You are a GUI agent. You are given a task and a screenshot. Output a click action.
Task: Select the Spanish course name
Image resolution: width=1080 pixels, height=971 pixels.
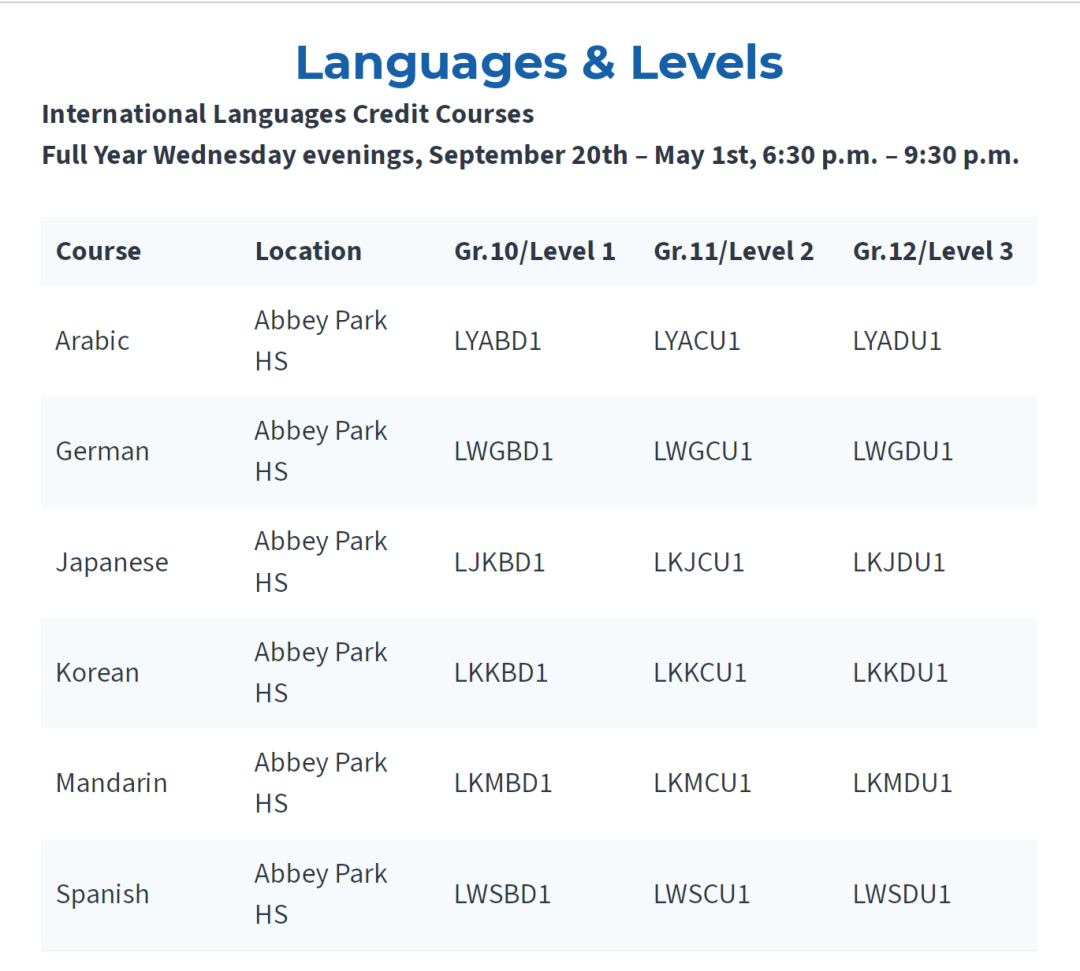coord(102,895)
